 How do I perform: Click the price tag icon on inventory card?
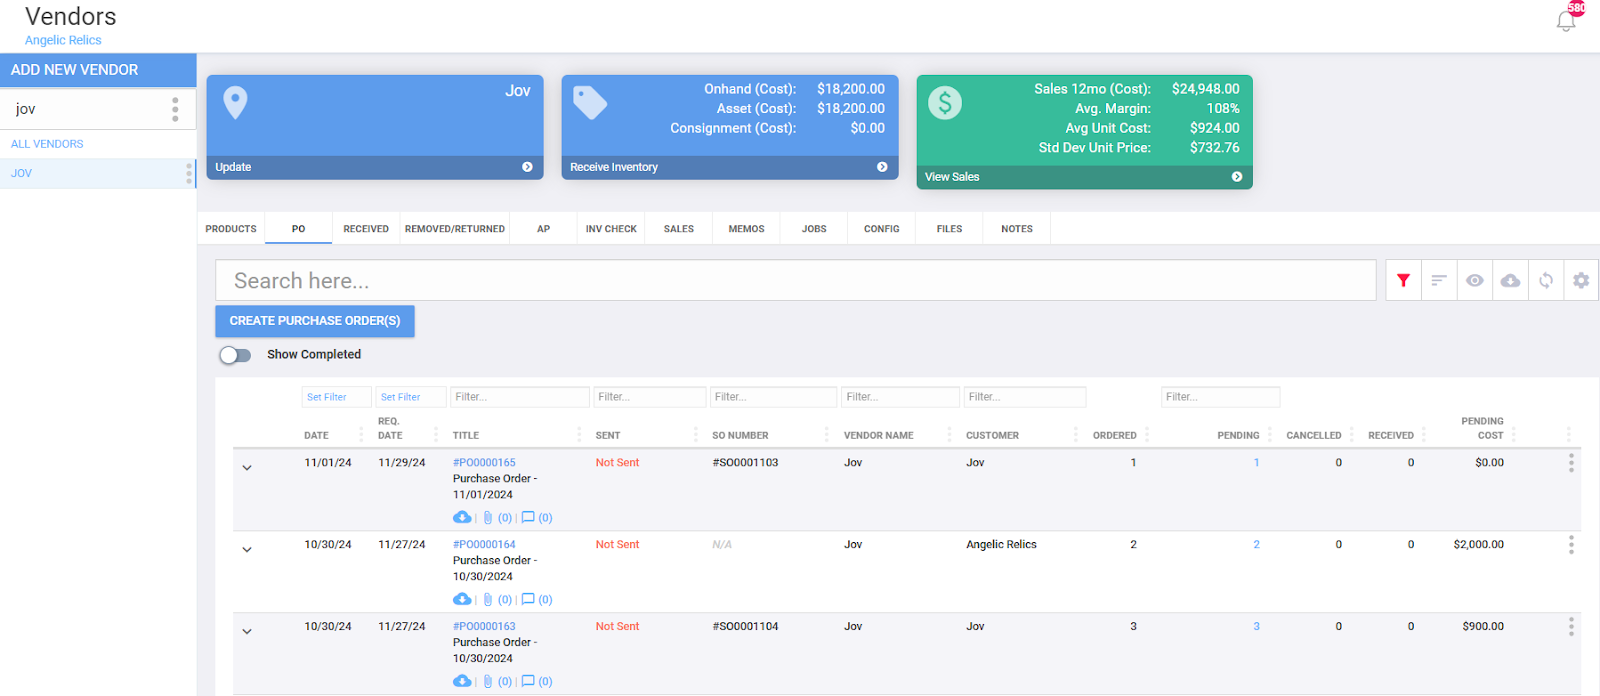click(x=590, y=102)
